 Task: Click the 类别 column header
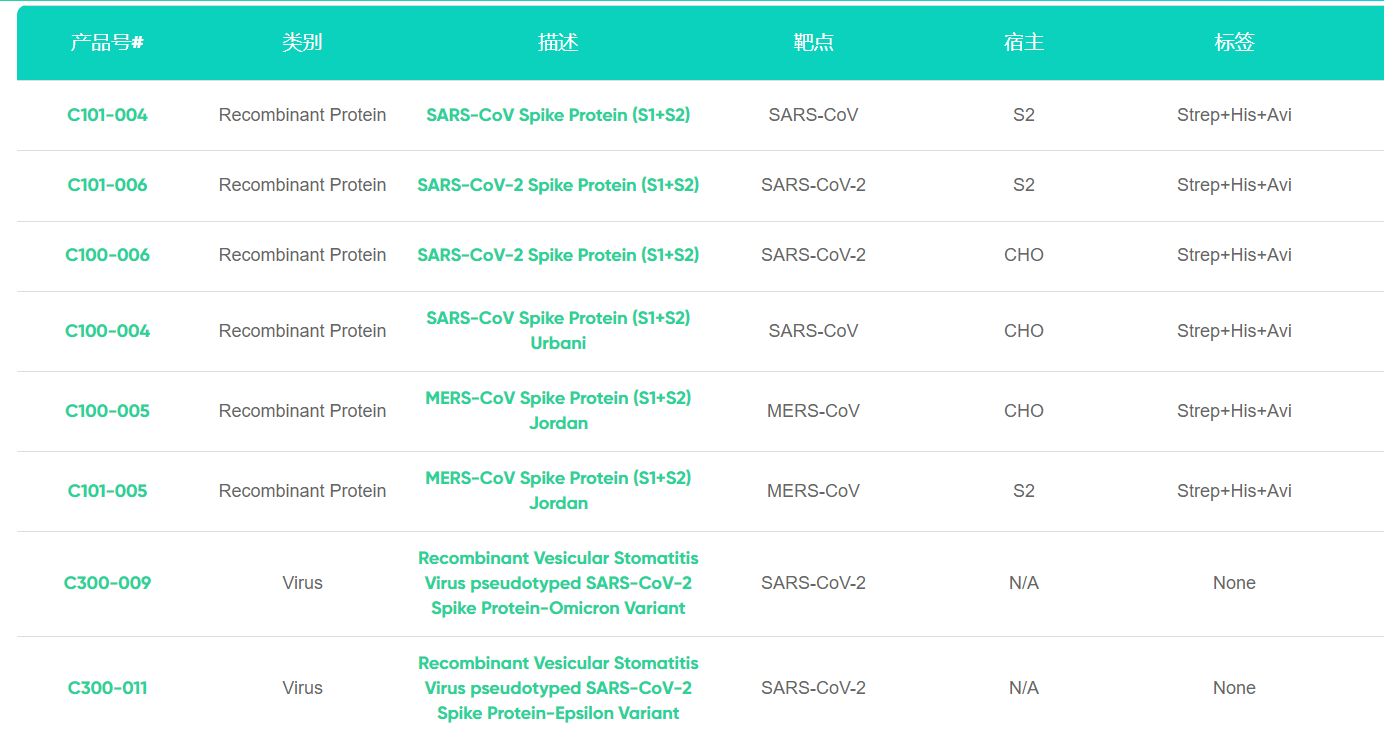[x=302, y=43]
